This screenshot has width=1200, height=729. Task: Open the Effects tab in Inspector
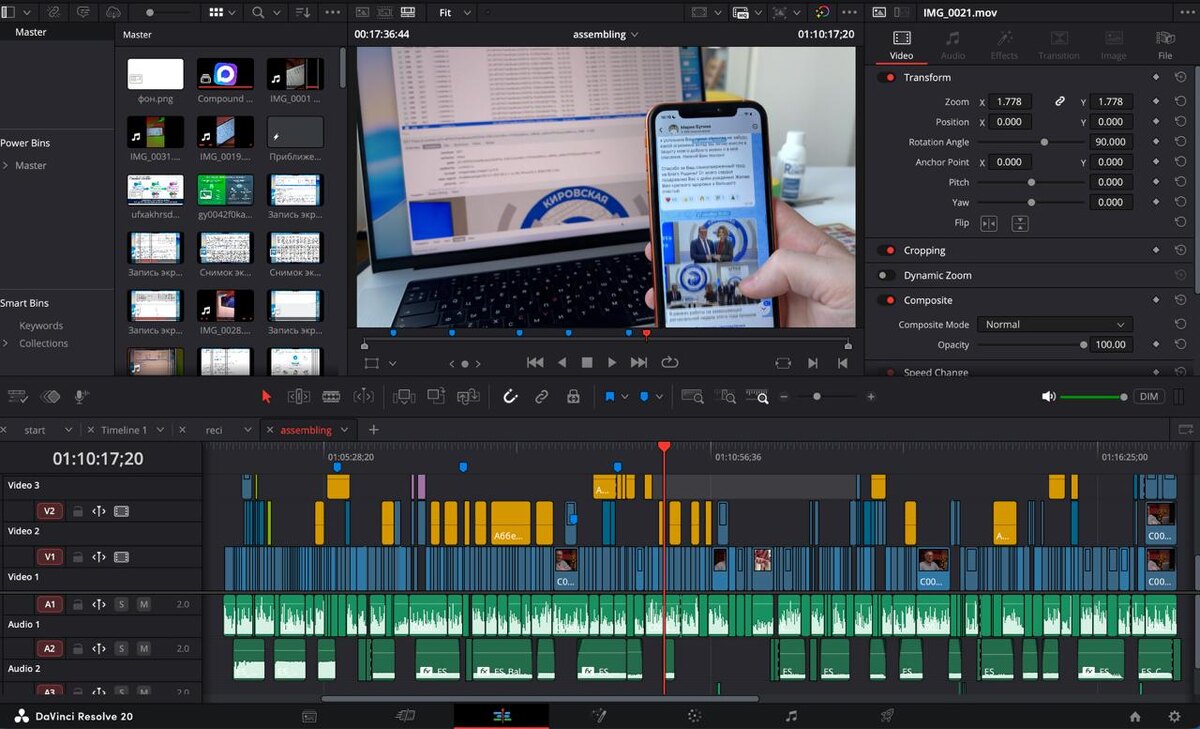point(1004,44)
